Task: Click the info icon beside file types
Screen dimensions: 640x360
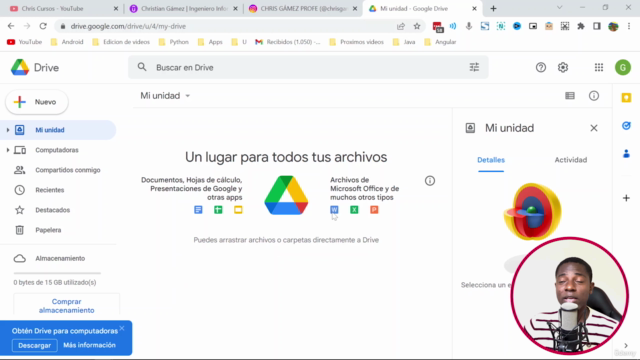Action: tap(430, 180)
